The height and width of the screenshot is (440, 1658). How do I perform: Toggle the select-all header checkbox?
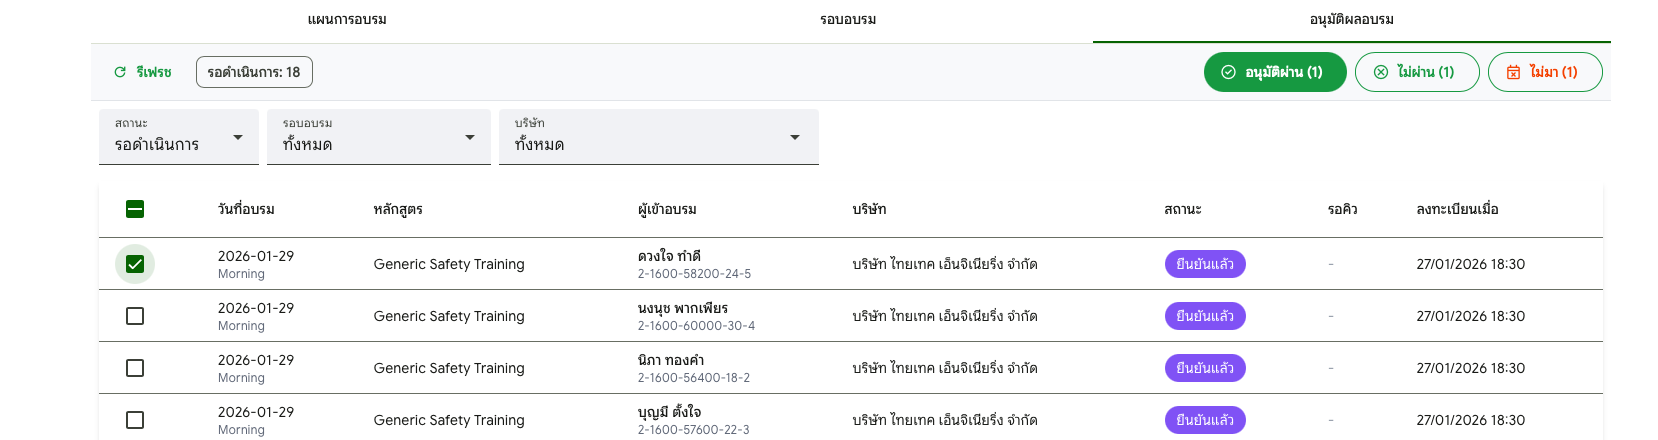tap(135, 209)
